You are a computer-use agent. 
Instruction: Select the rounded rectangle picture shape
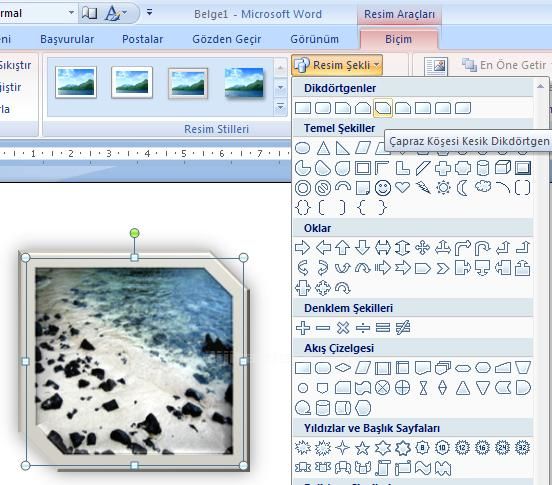pos(323,108)
